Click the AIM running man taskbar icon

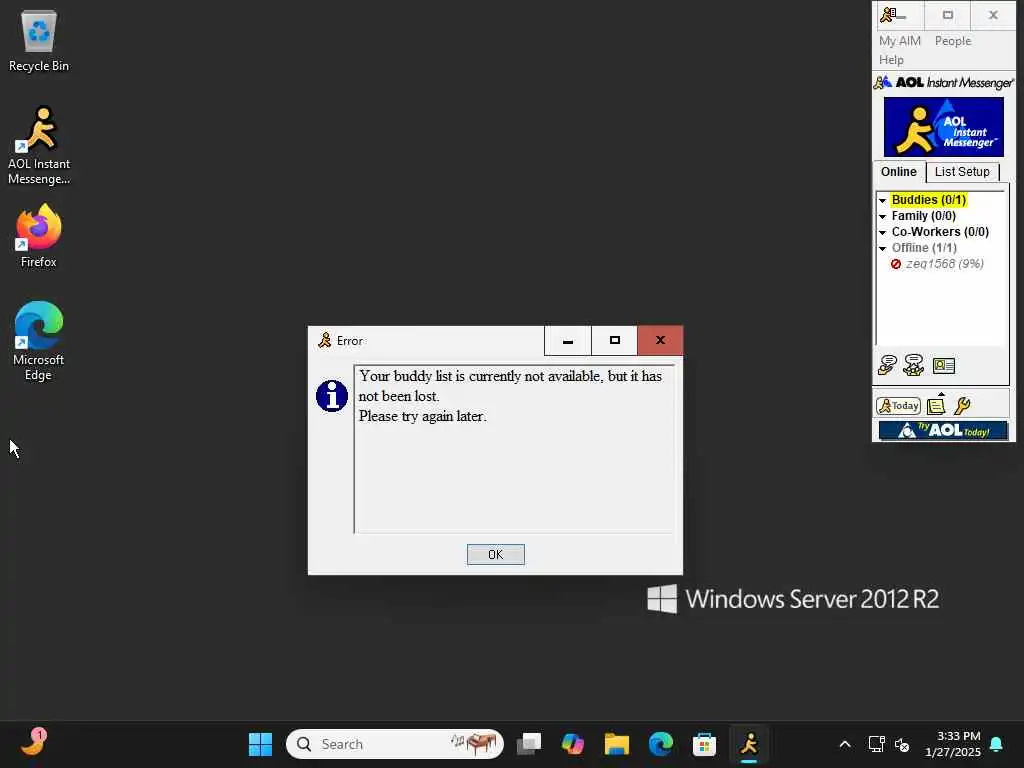tap(749, 744)
